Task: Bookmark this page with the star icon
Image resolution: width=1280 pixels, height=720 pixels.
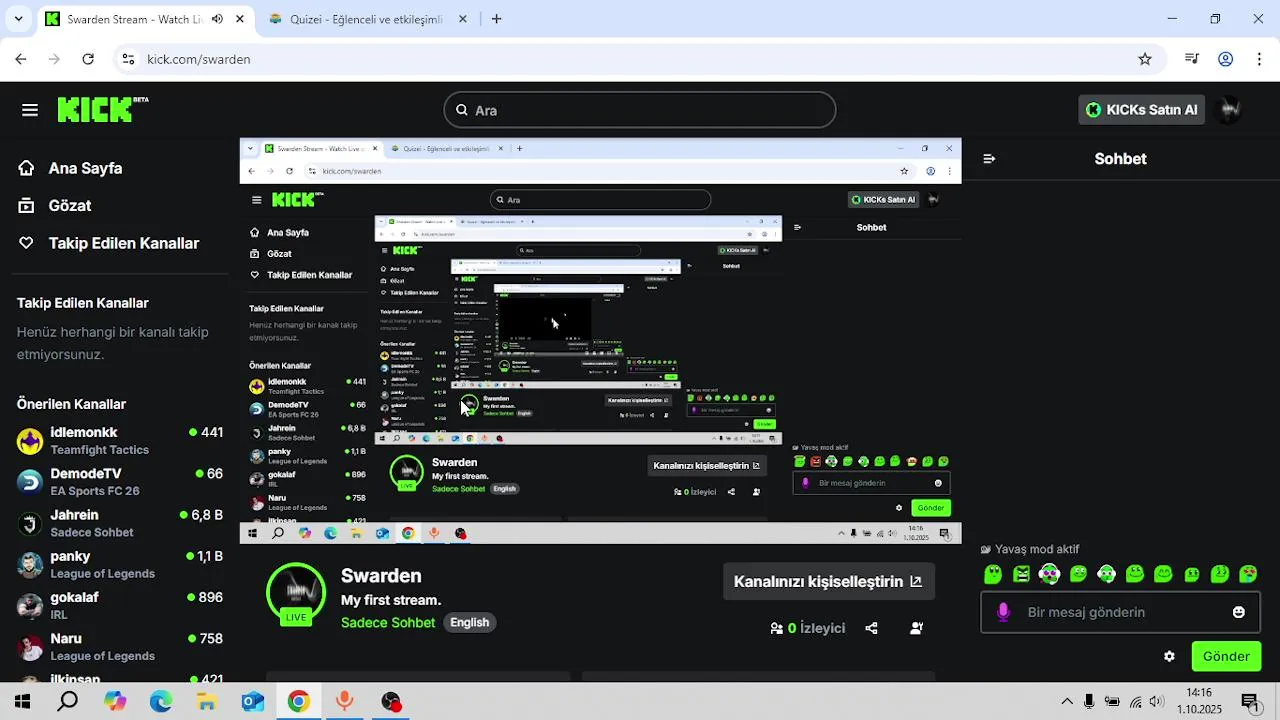Action: (x=1145, y=59)
